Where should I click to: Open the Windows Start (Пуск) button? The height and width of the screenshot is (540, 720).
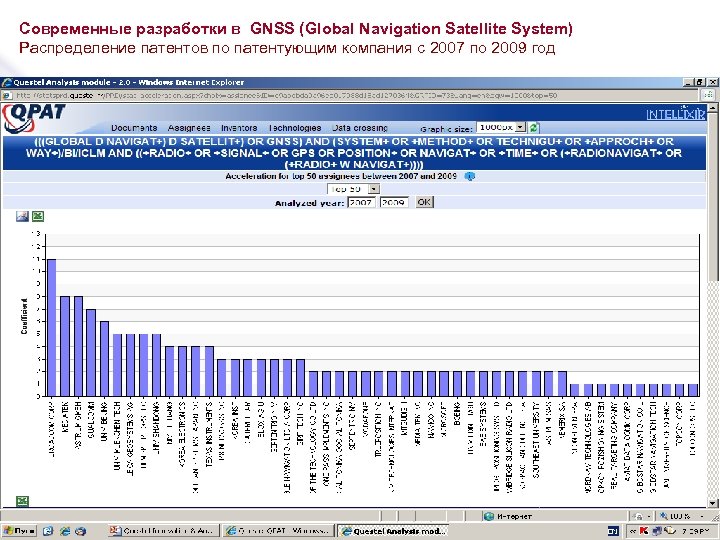click(x=19, y=531)
